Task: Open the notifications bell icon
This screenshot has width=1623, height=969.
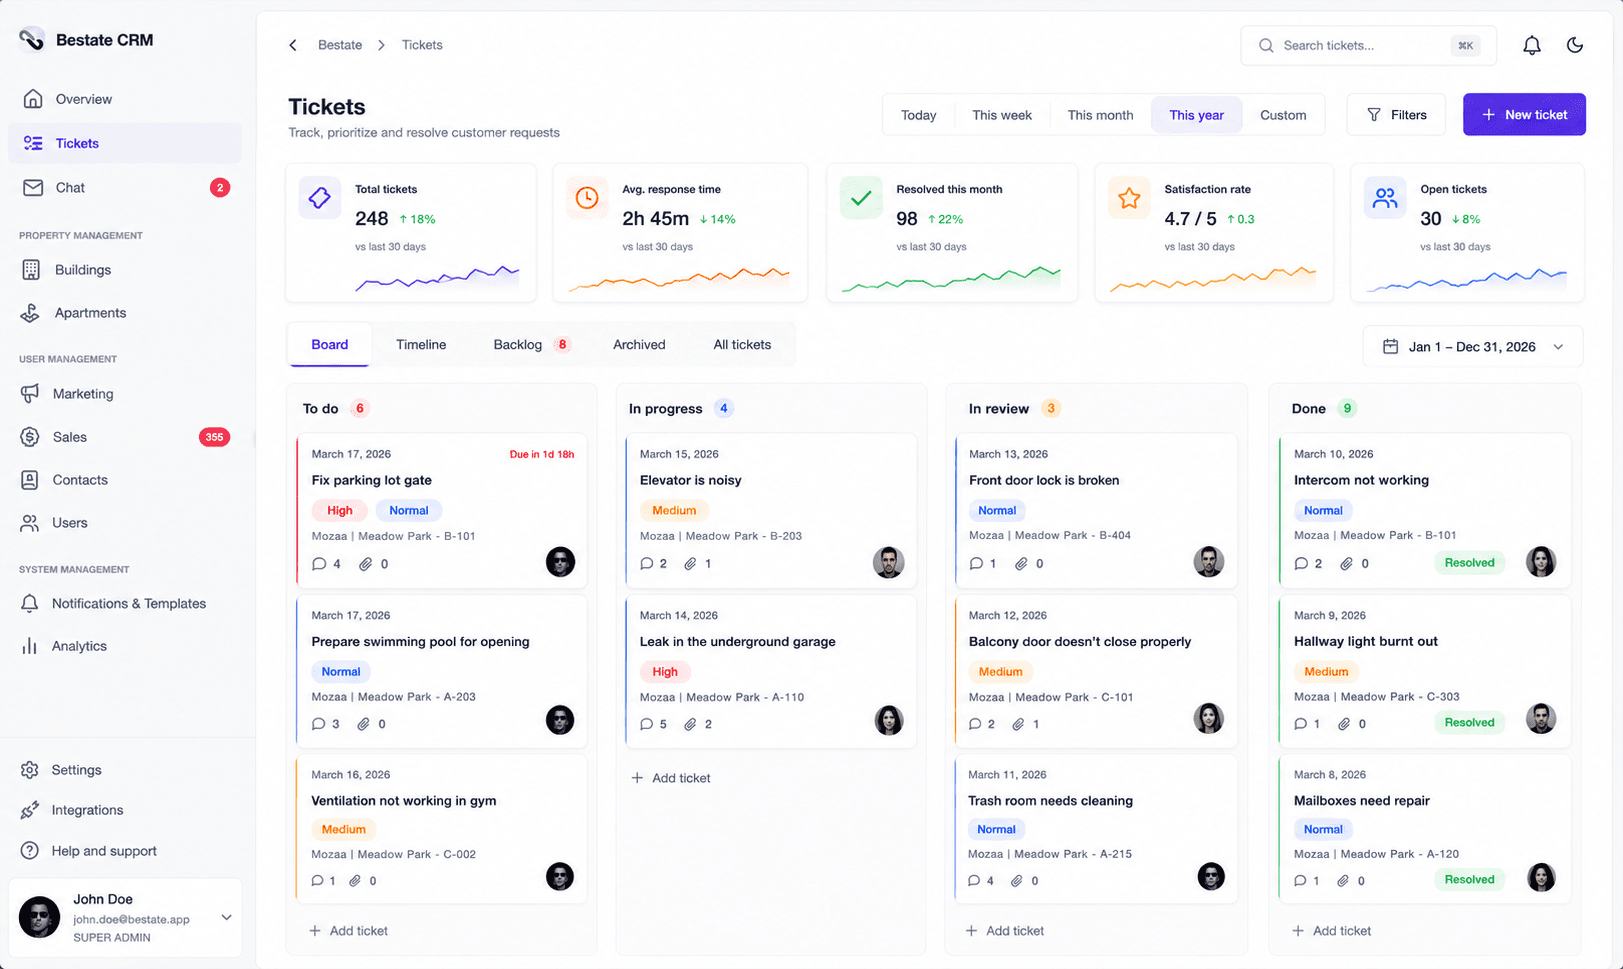Action: click(1531, 45)
